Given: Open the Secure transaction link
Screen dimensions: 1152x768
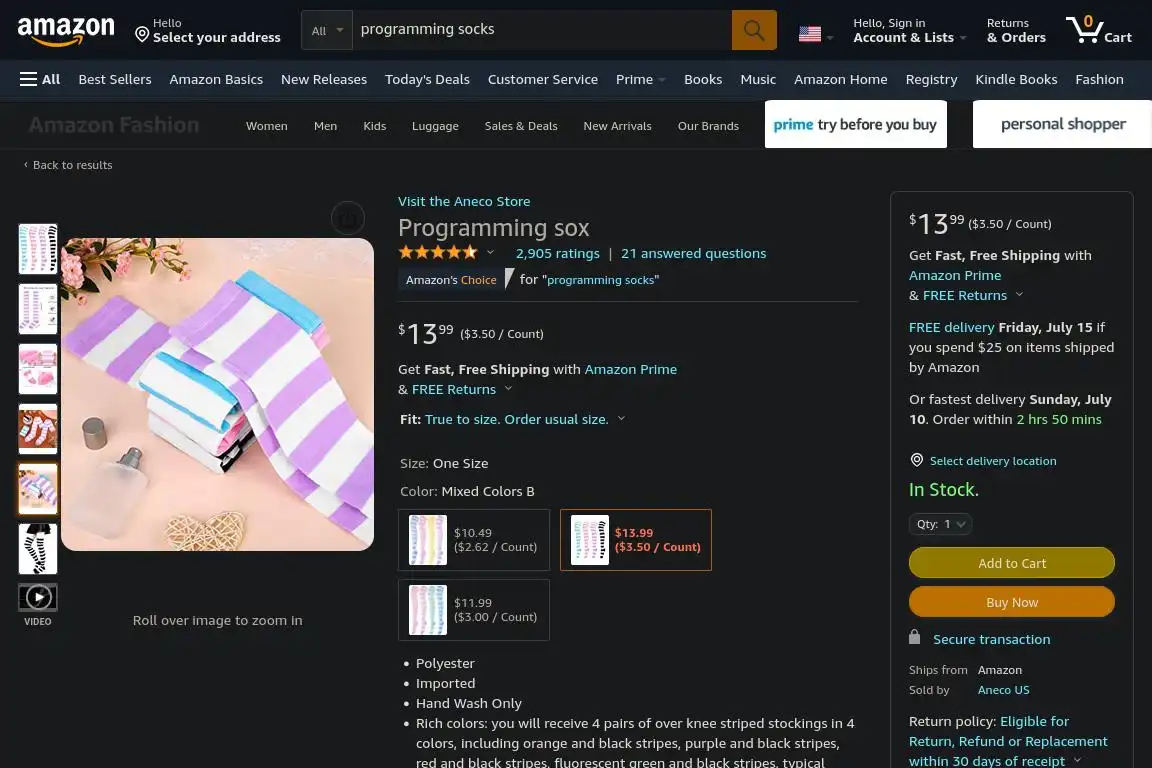Looking at the screenshot, I should click(991, 639).
